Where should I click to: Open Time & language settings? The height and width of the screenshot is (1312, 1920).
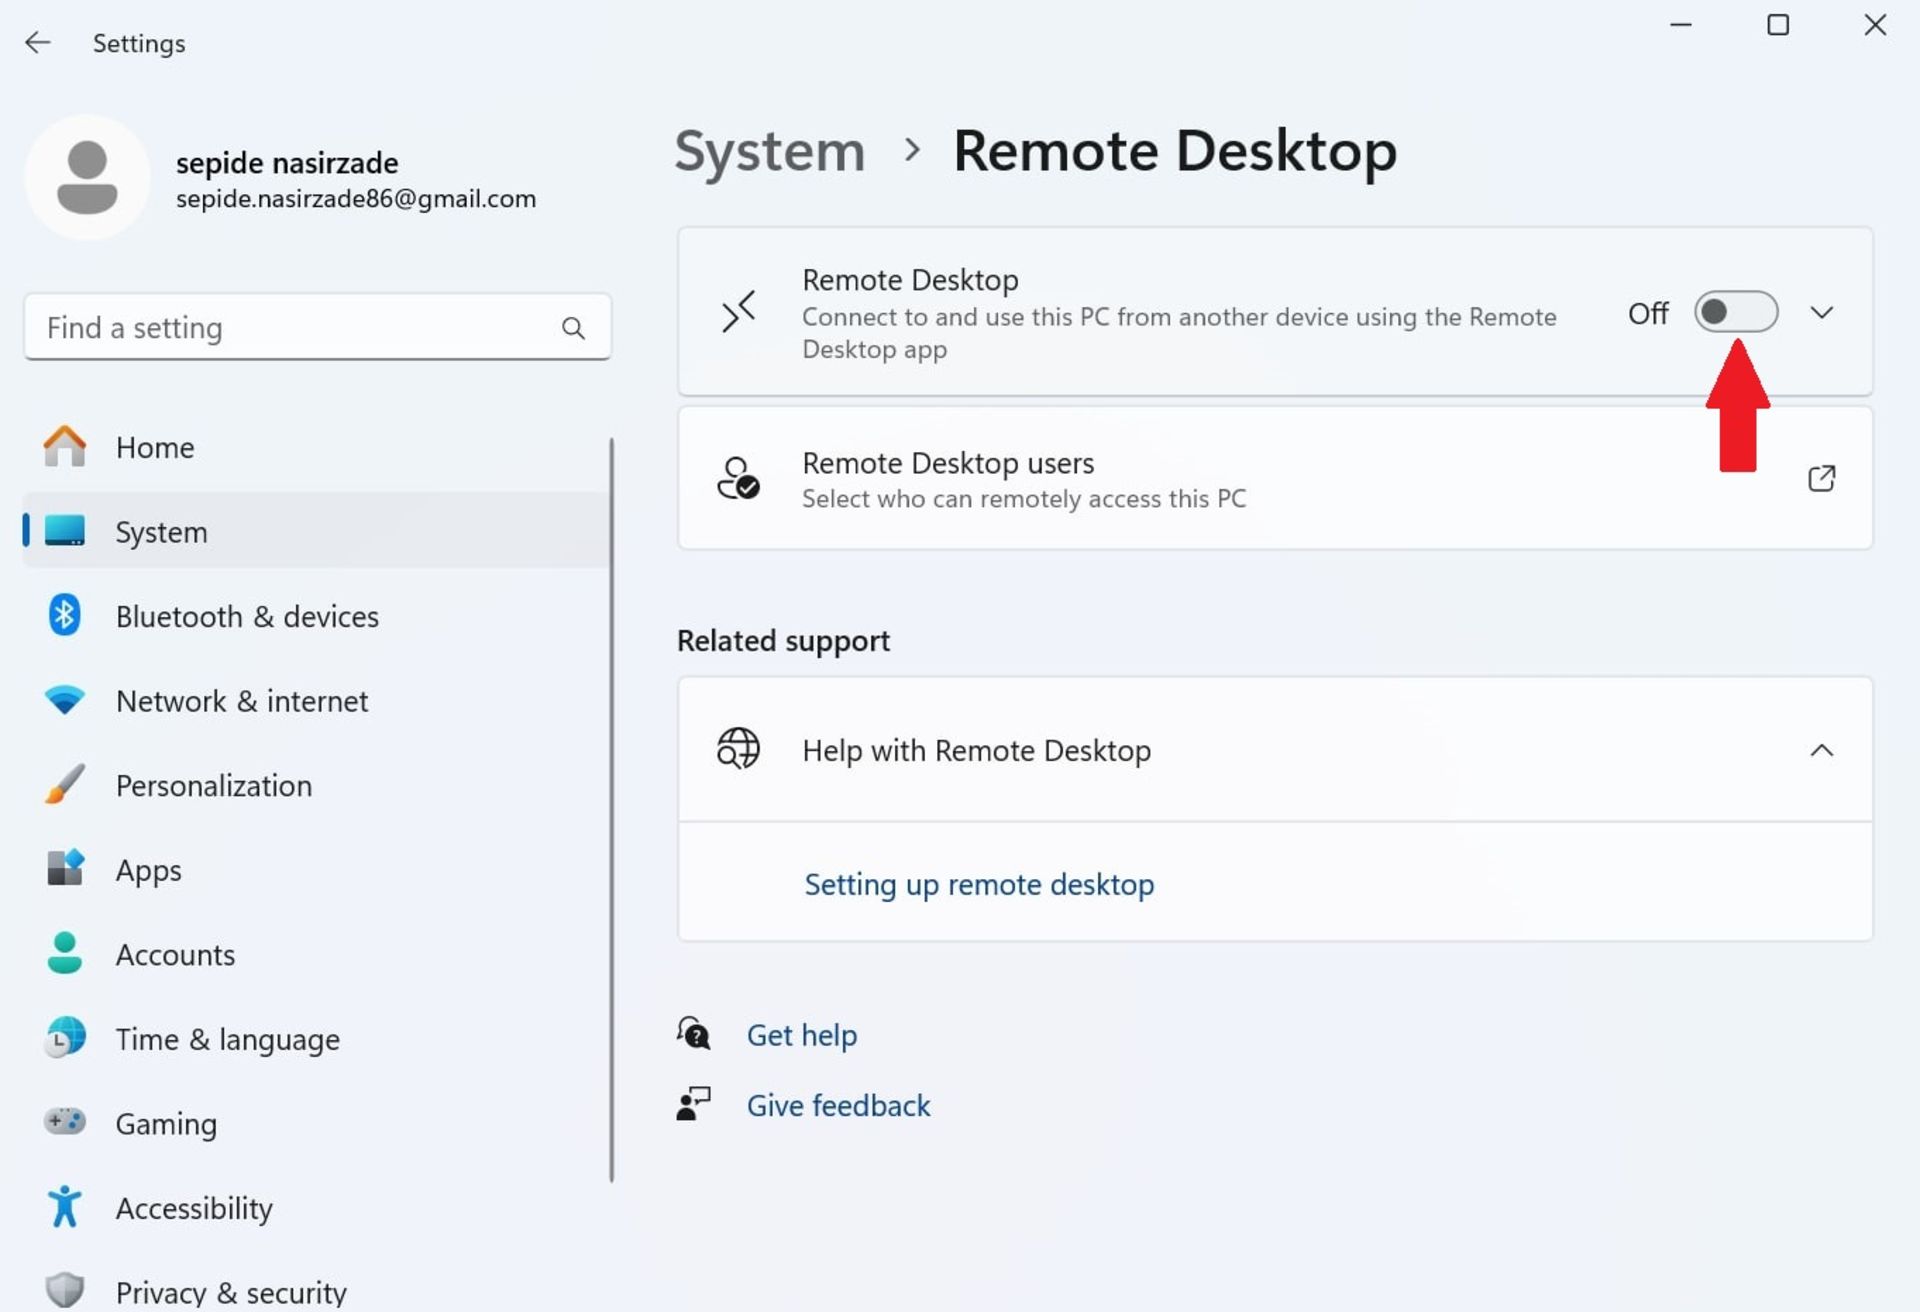pyautogui.click(x=316, y=1038)
